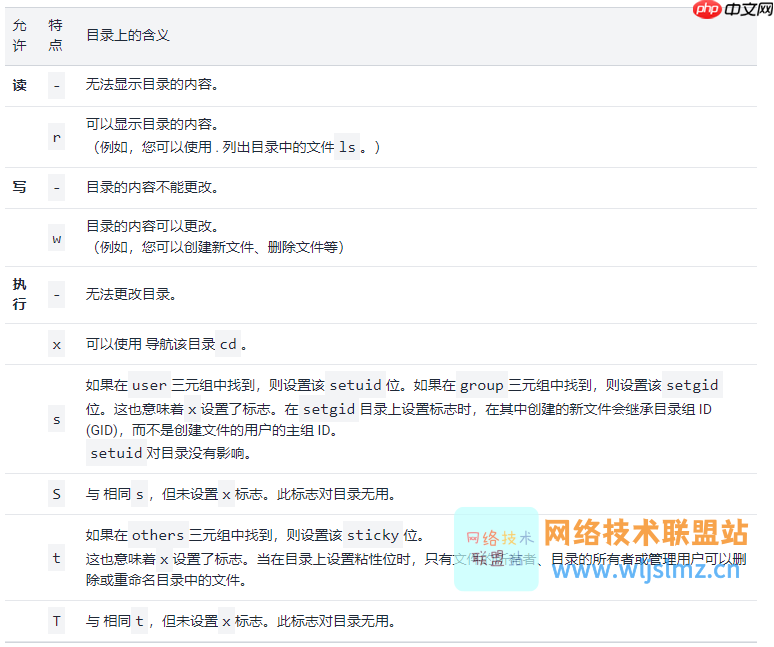Click description 与 相同 s，但未设置 x 标志
Screen dimensions: 774x647
coord(174,494)
